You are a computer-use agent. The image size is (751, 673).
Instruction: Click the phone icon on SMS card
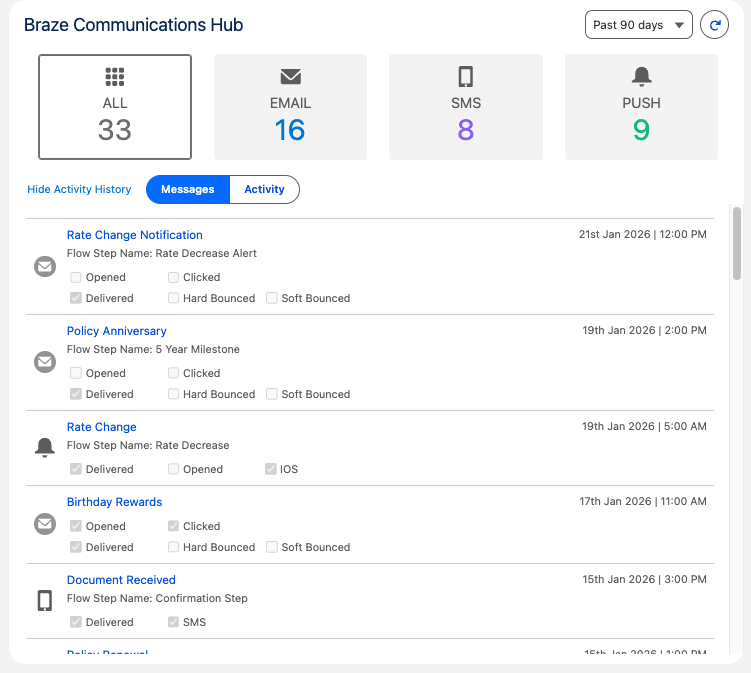(x=466, y=77)
